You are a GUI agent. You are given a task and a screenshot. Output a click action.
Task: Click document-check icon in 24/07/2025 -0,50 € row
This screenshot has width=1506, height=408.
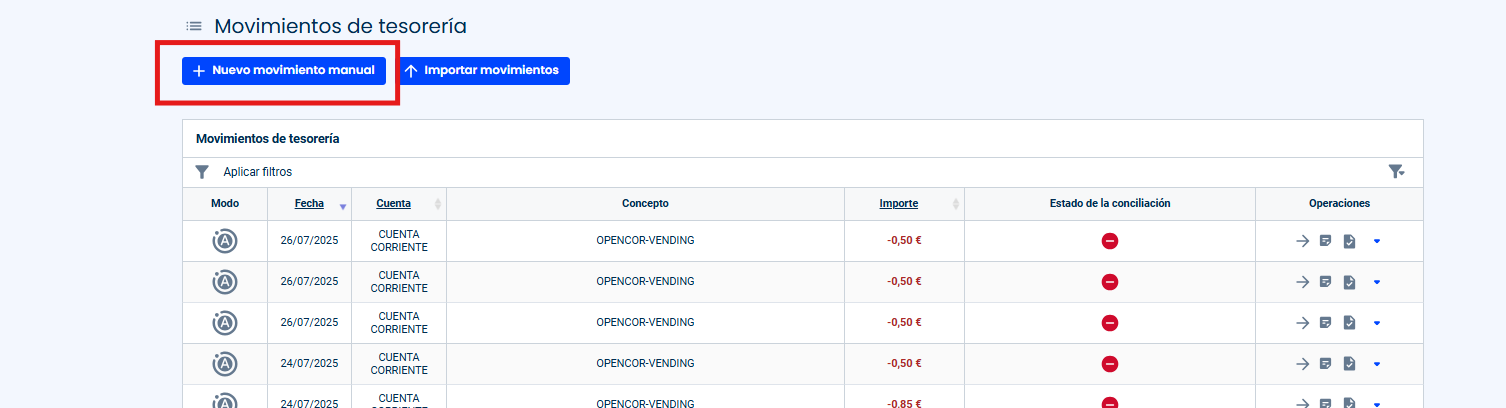tap(1349, 364)
